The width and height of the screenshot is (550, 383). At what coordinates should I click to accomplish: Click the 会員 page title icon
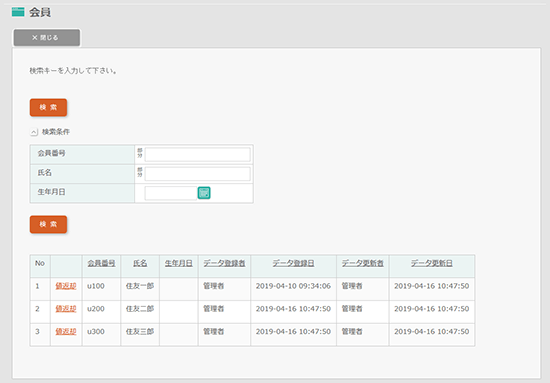pos(18,12)
